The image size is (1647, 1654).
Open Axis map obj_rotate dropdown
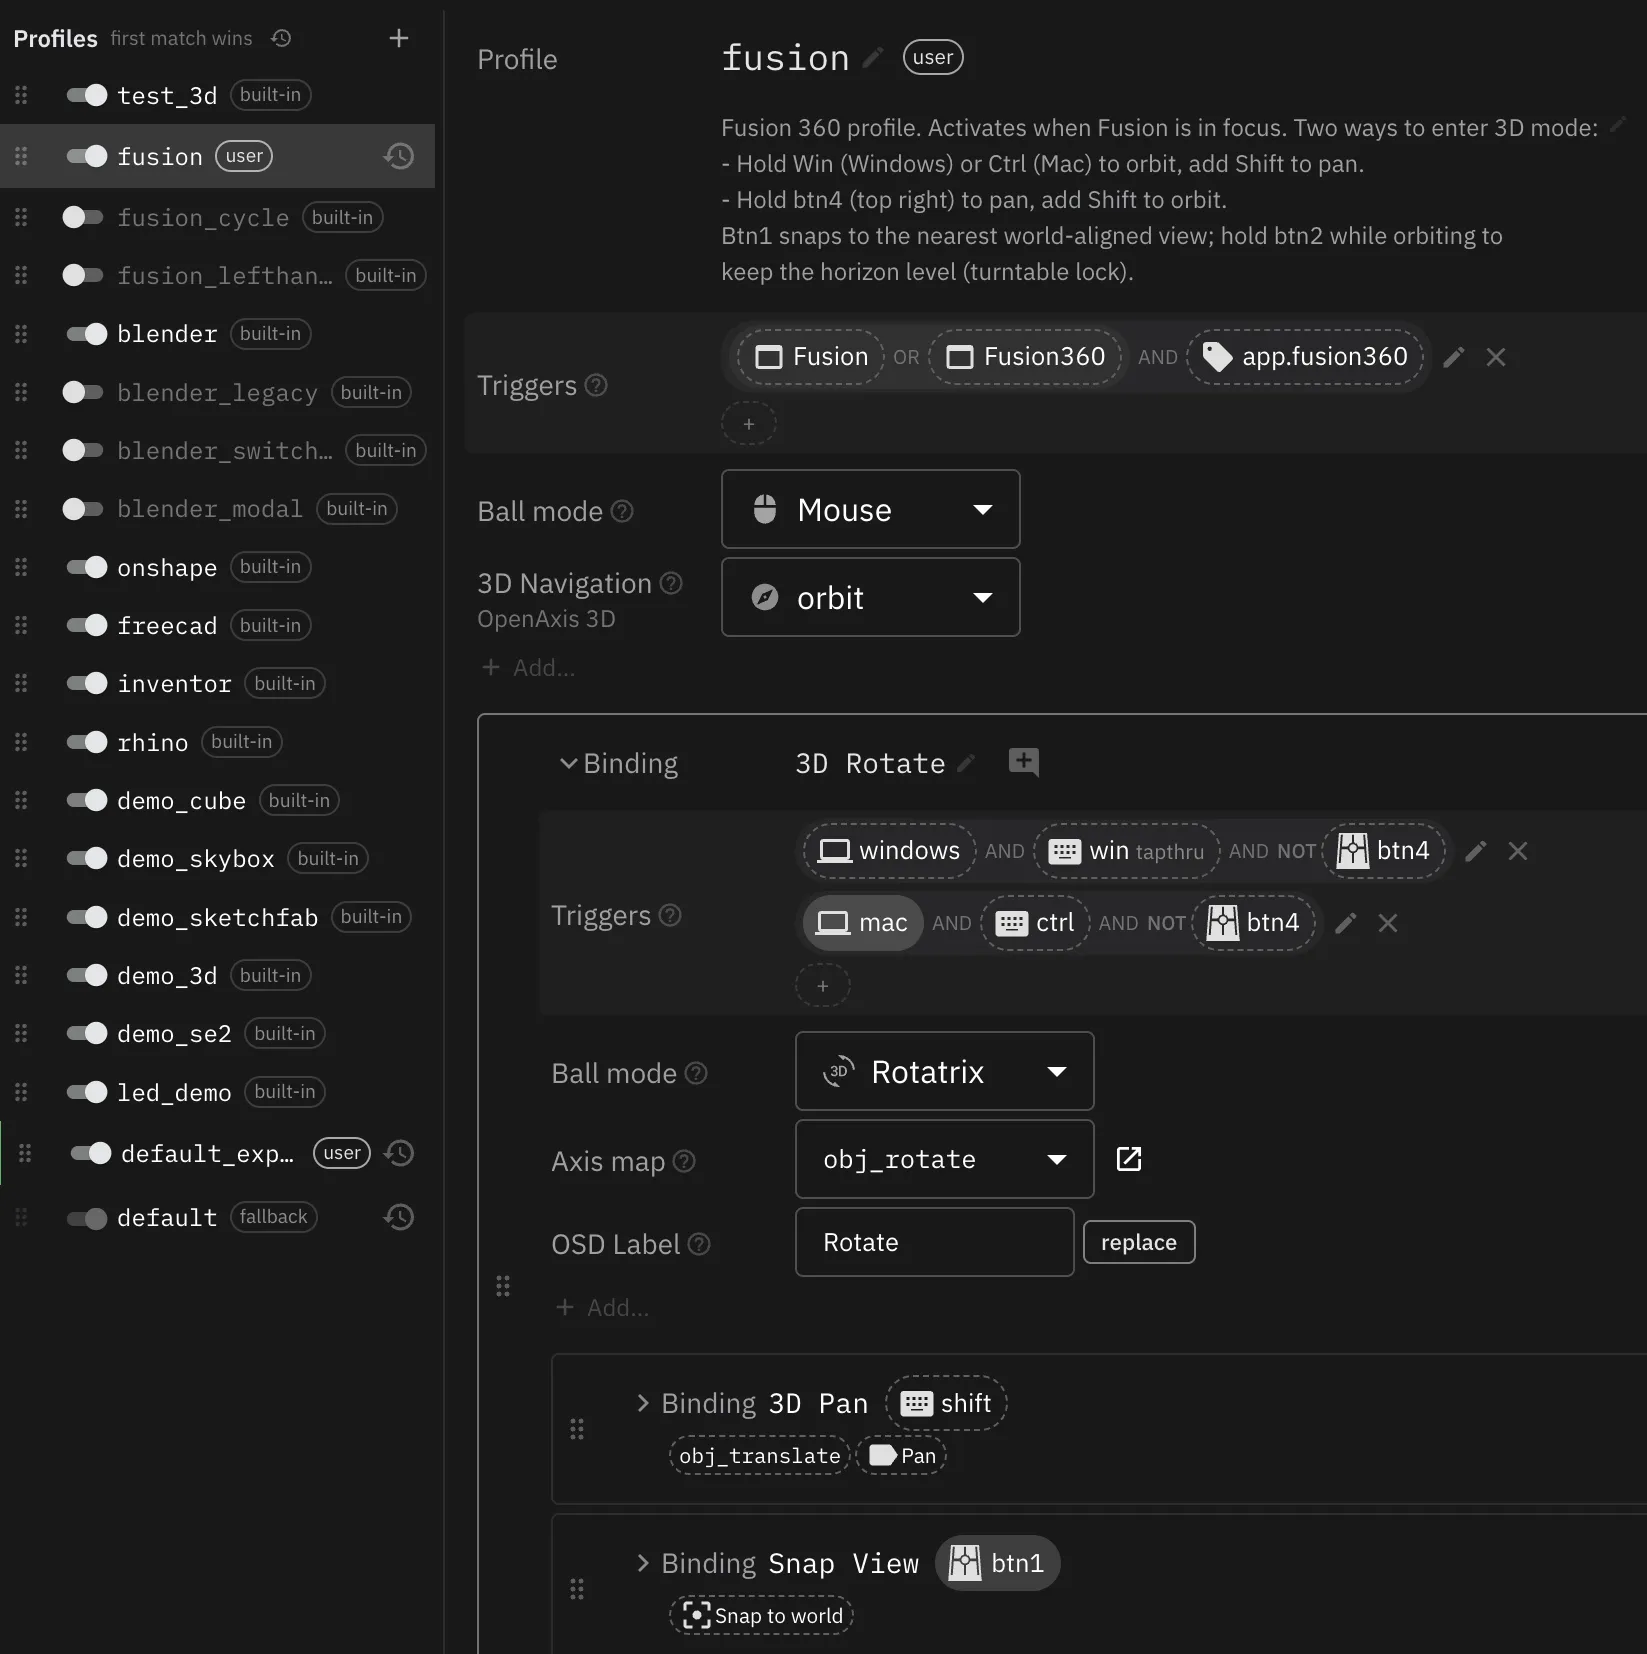pos(945,1159)
